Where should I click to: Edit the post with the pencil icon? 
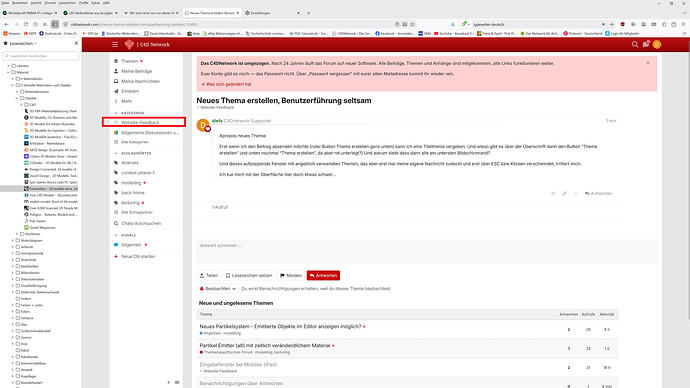click(564, 194)
